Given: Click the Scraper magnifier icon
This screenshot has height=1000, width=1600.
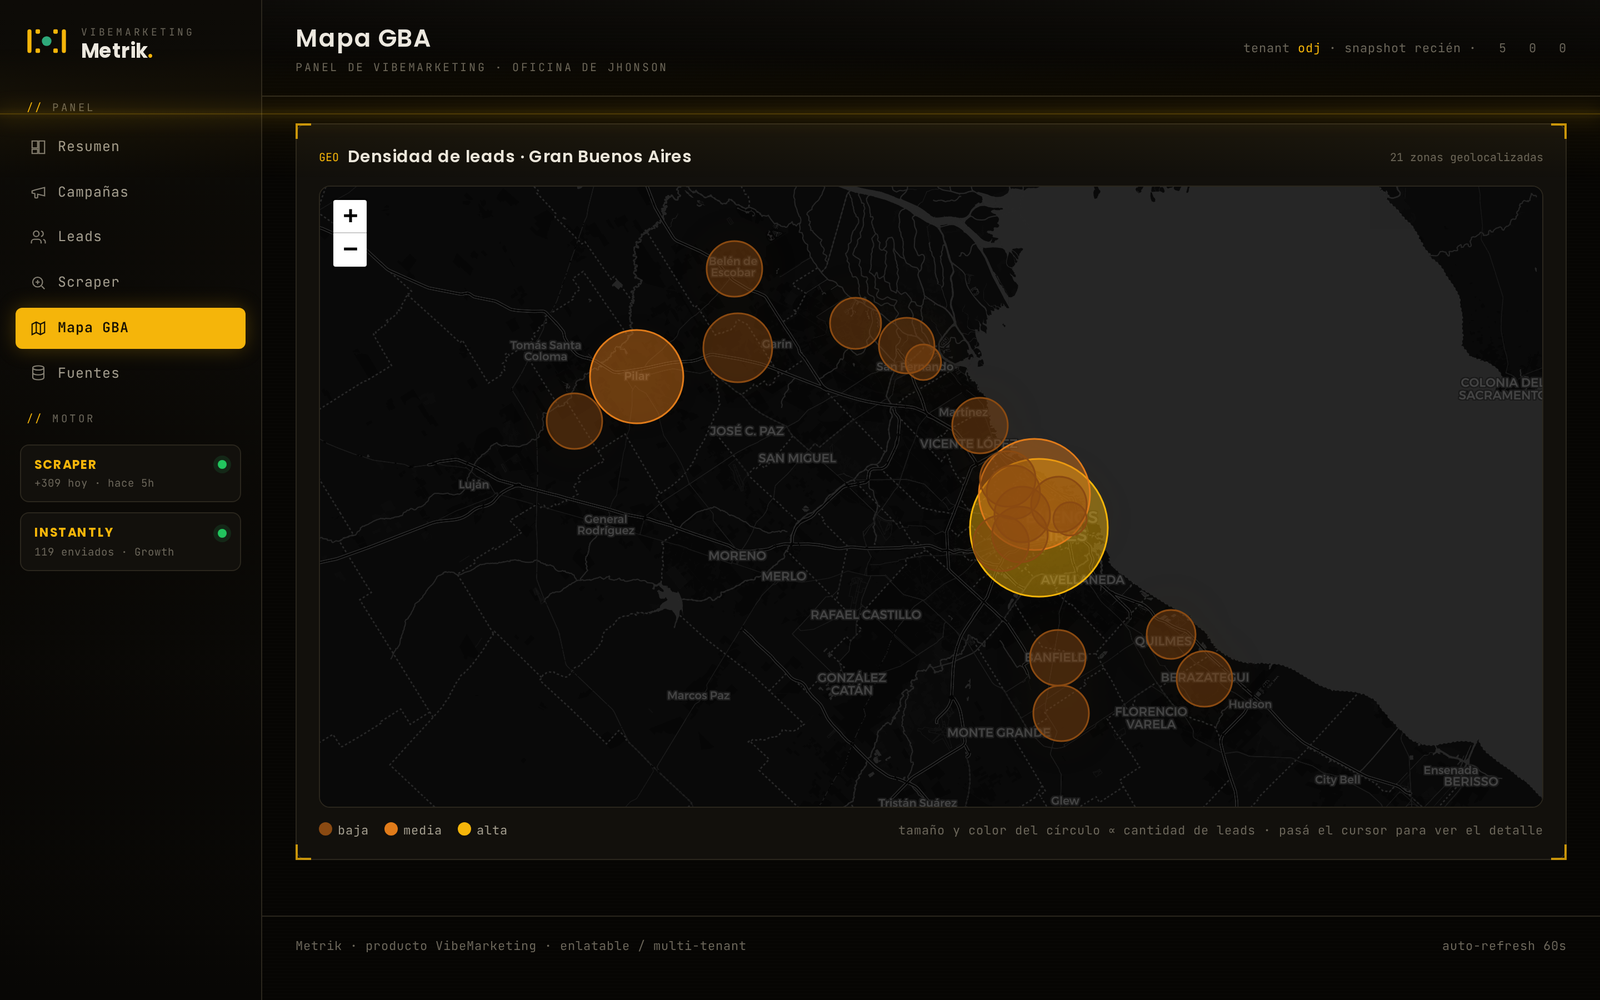Looking at the screenshot, I should [38, 283].
